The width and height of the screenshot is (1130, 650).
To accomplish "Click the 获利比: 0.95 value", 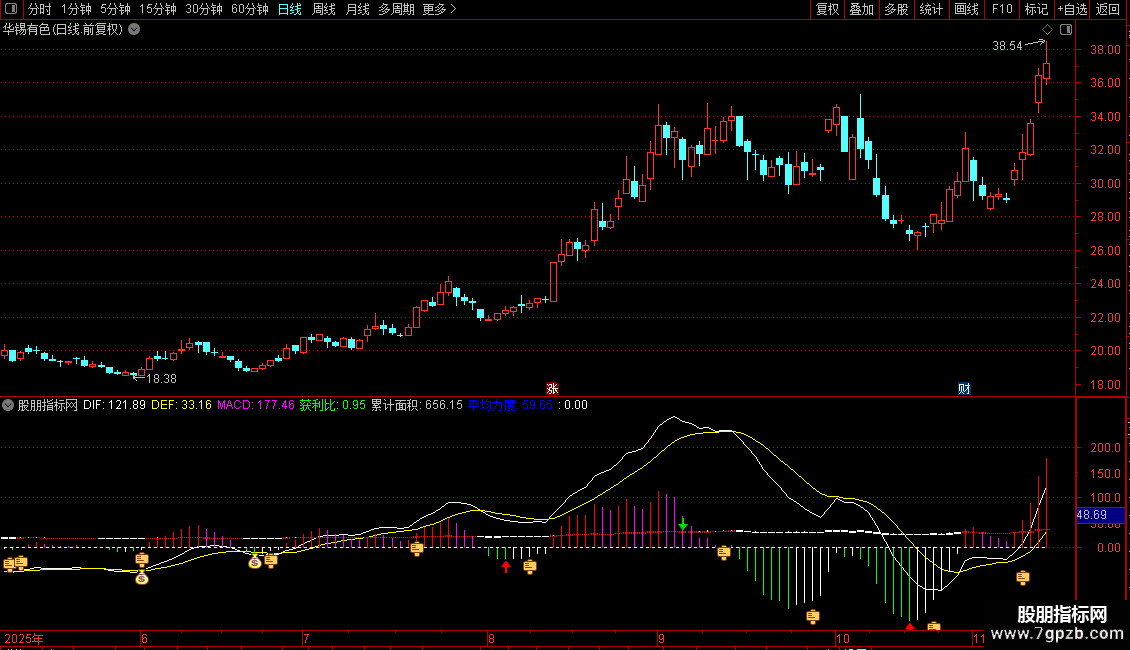I will click(x=332, y=405).
